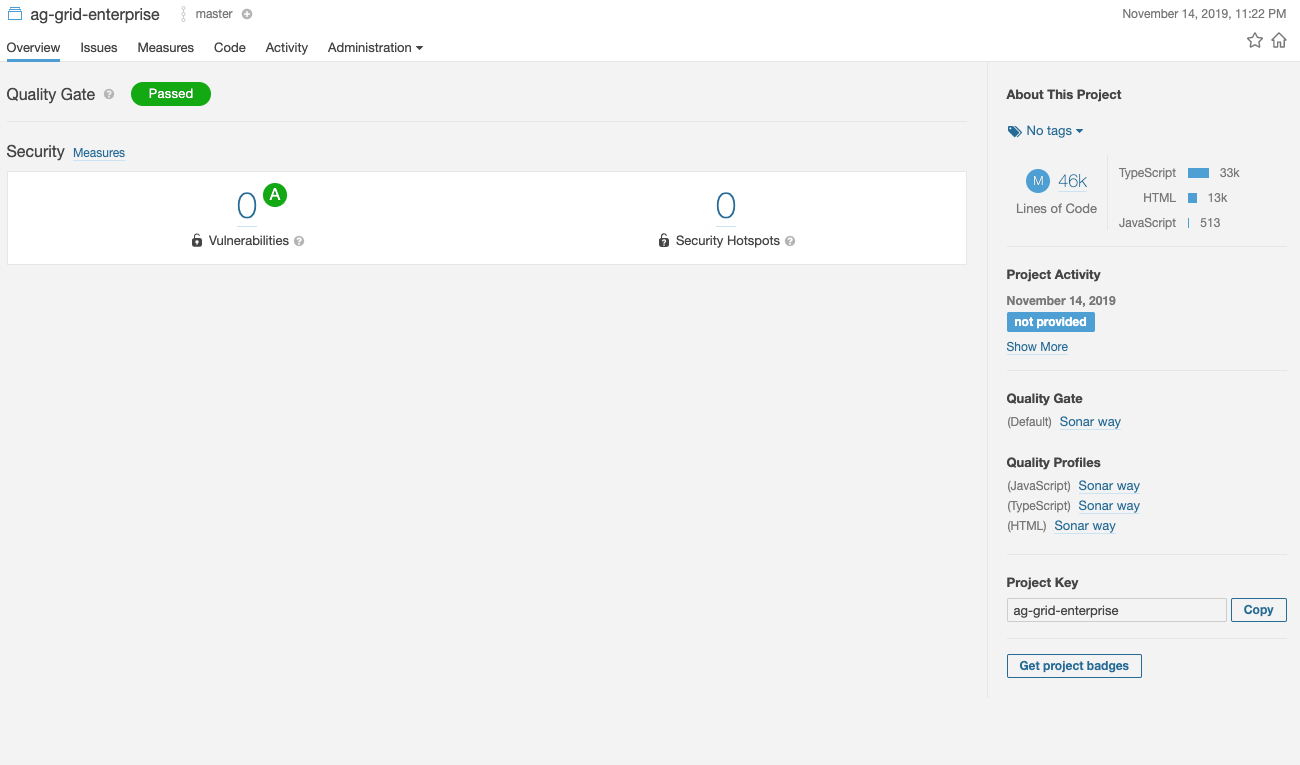1300x765 pixels.
Task: Click the ag-grid-enterprise project title
Action: click(95, 14)
